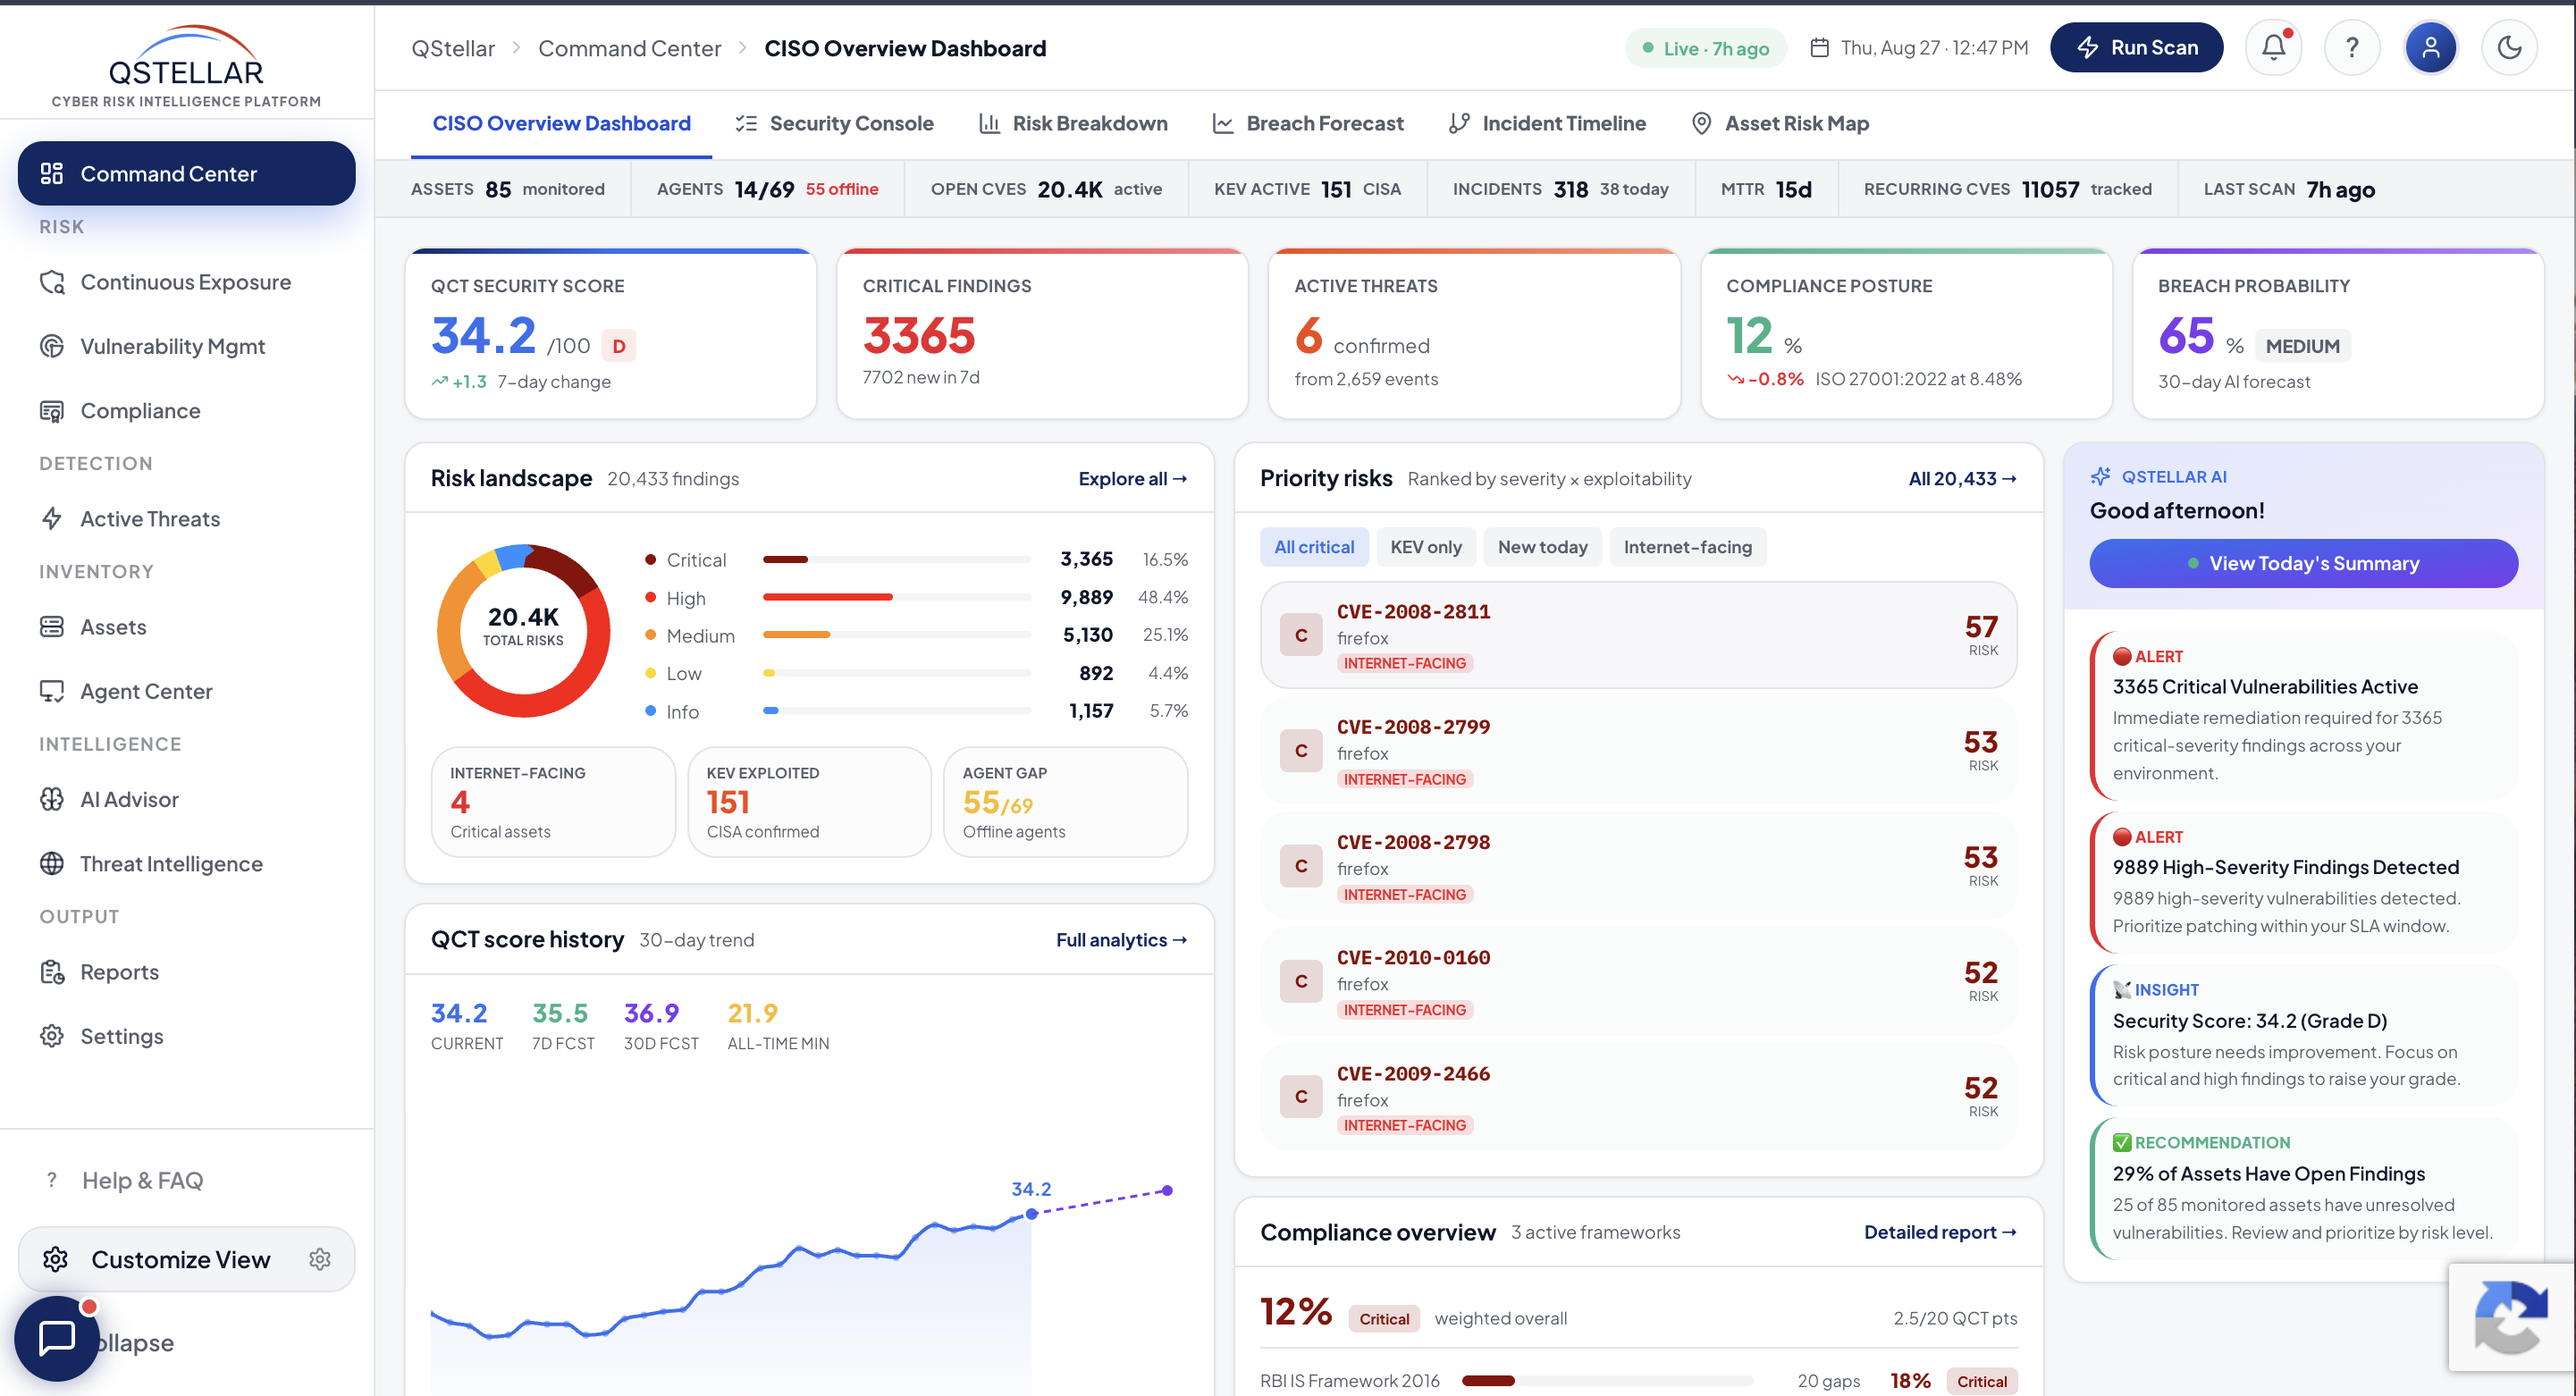Click the Security Score insight card
The image size is (2576, 1396).
(2303, 1035)
